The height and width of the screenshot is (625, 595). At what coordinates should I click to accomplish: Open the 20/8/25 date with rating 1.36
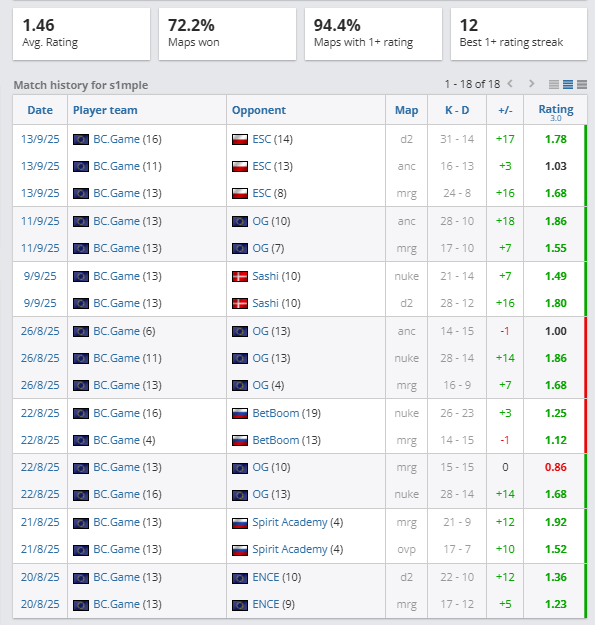click(x=40, y=577)
